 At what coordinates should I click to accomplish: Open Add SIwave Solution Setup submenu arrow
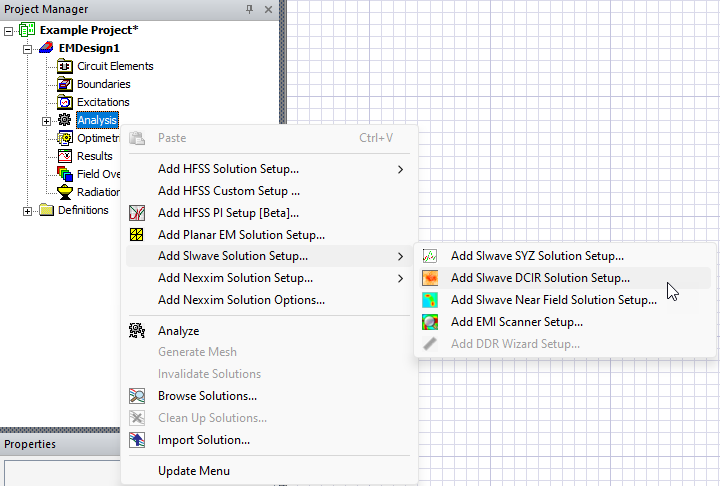click(x=400, y=256)
